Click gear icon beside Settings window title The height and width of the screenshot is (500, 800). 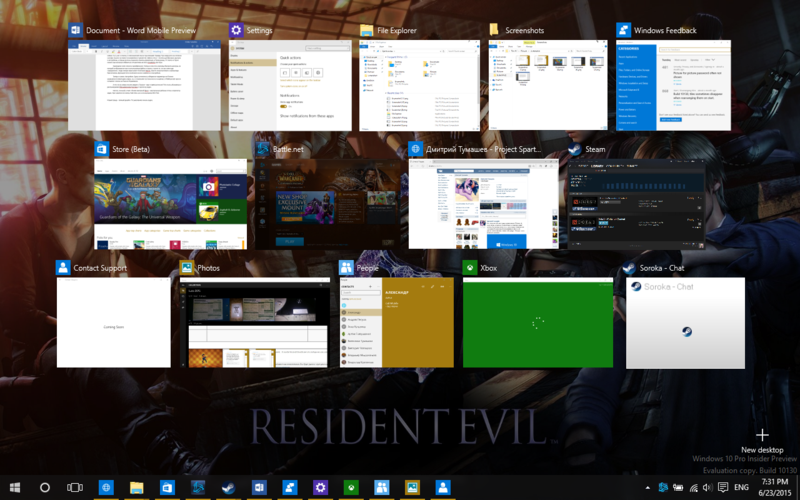(236, 30)
